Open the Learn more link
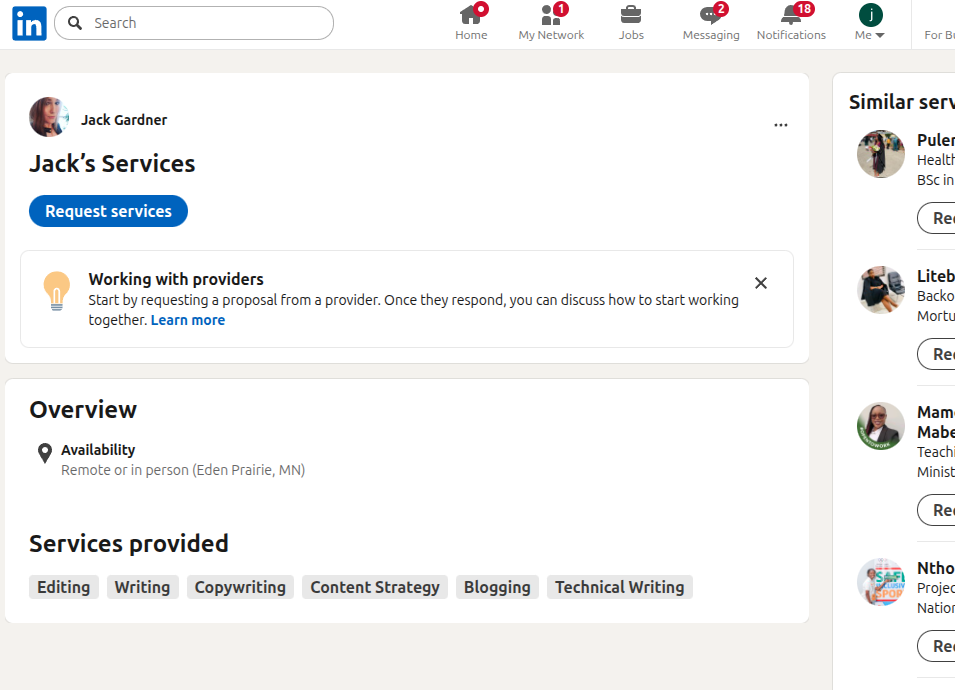The image size is (955, 690). (188, 320)
